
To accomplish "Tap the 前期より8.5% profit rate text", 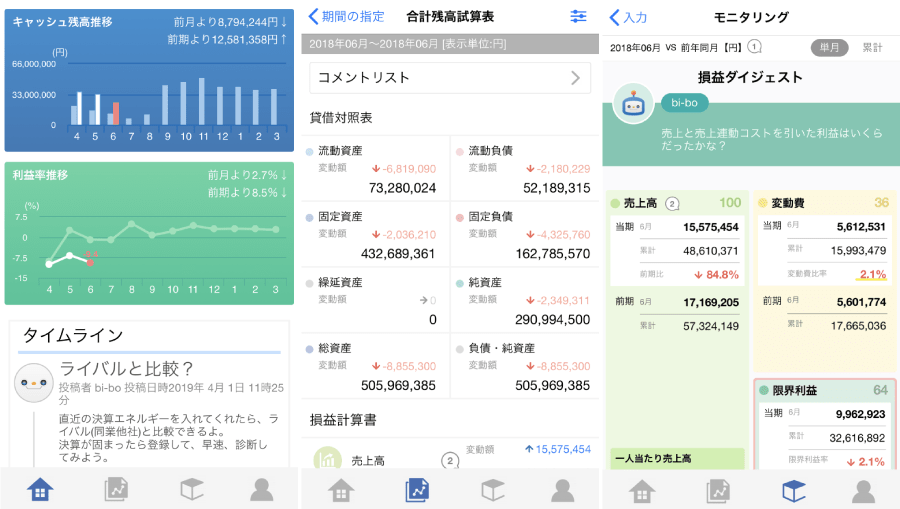I will (x=247, y=193).
